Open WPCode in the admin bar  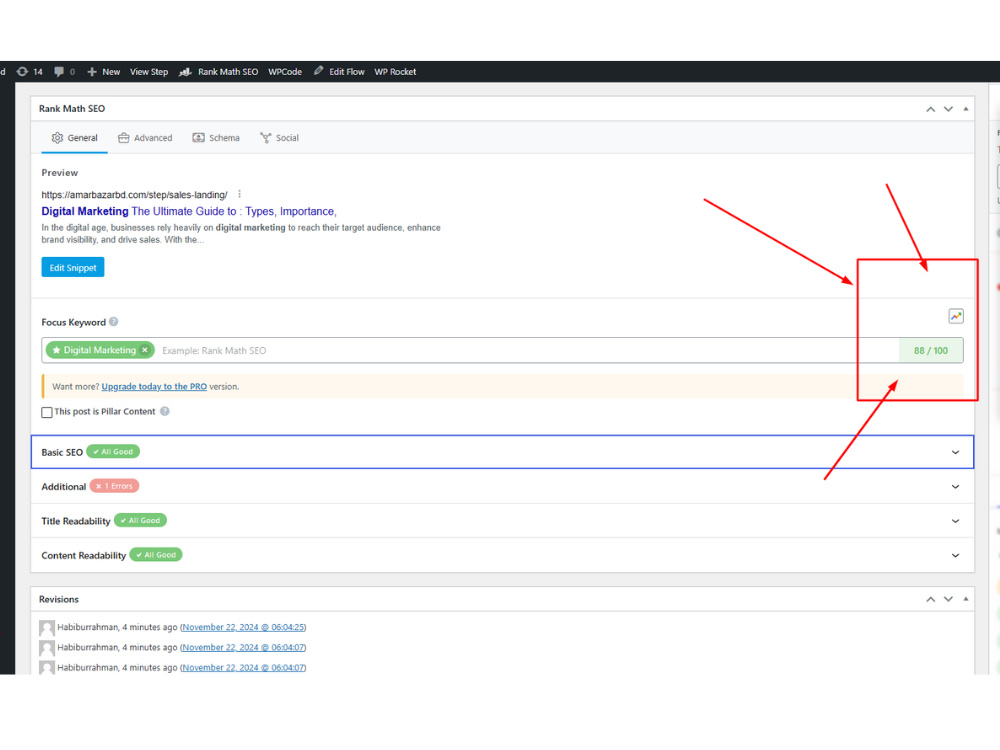[x=284, y=72]
